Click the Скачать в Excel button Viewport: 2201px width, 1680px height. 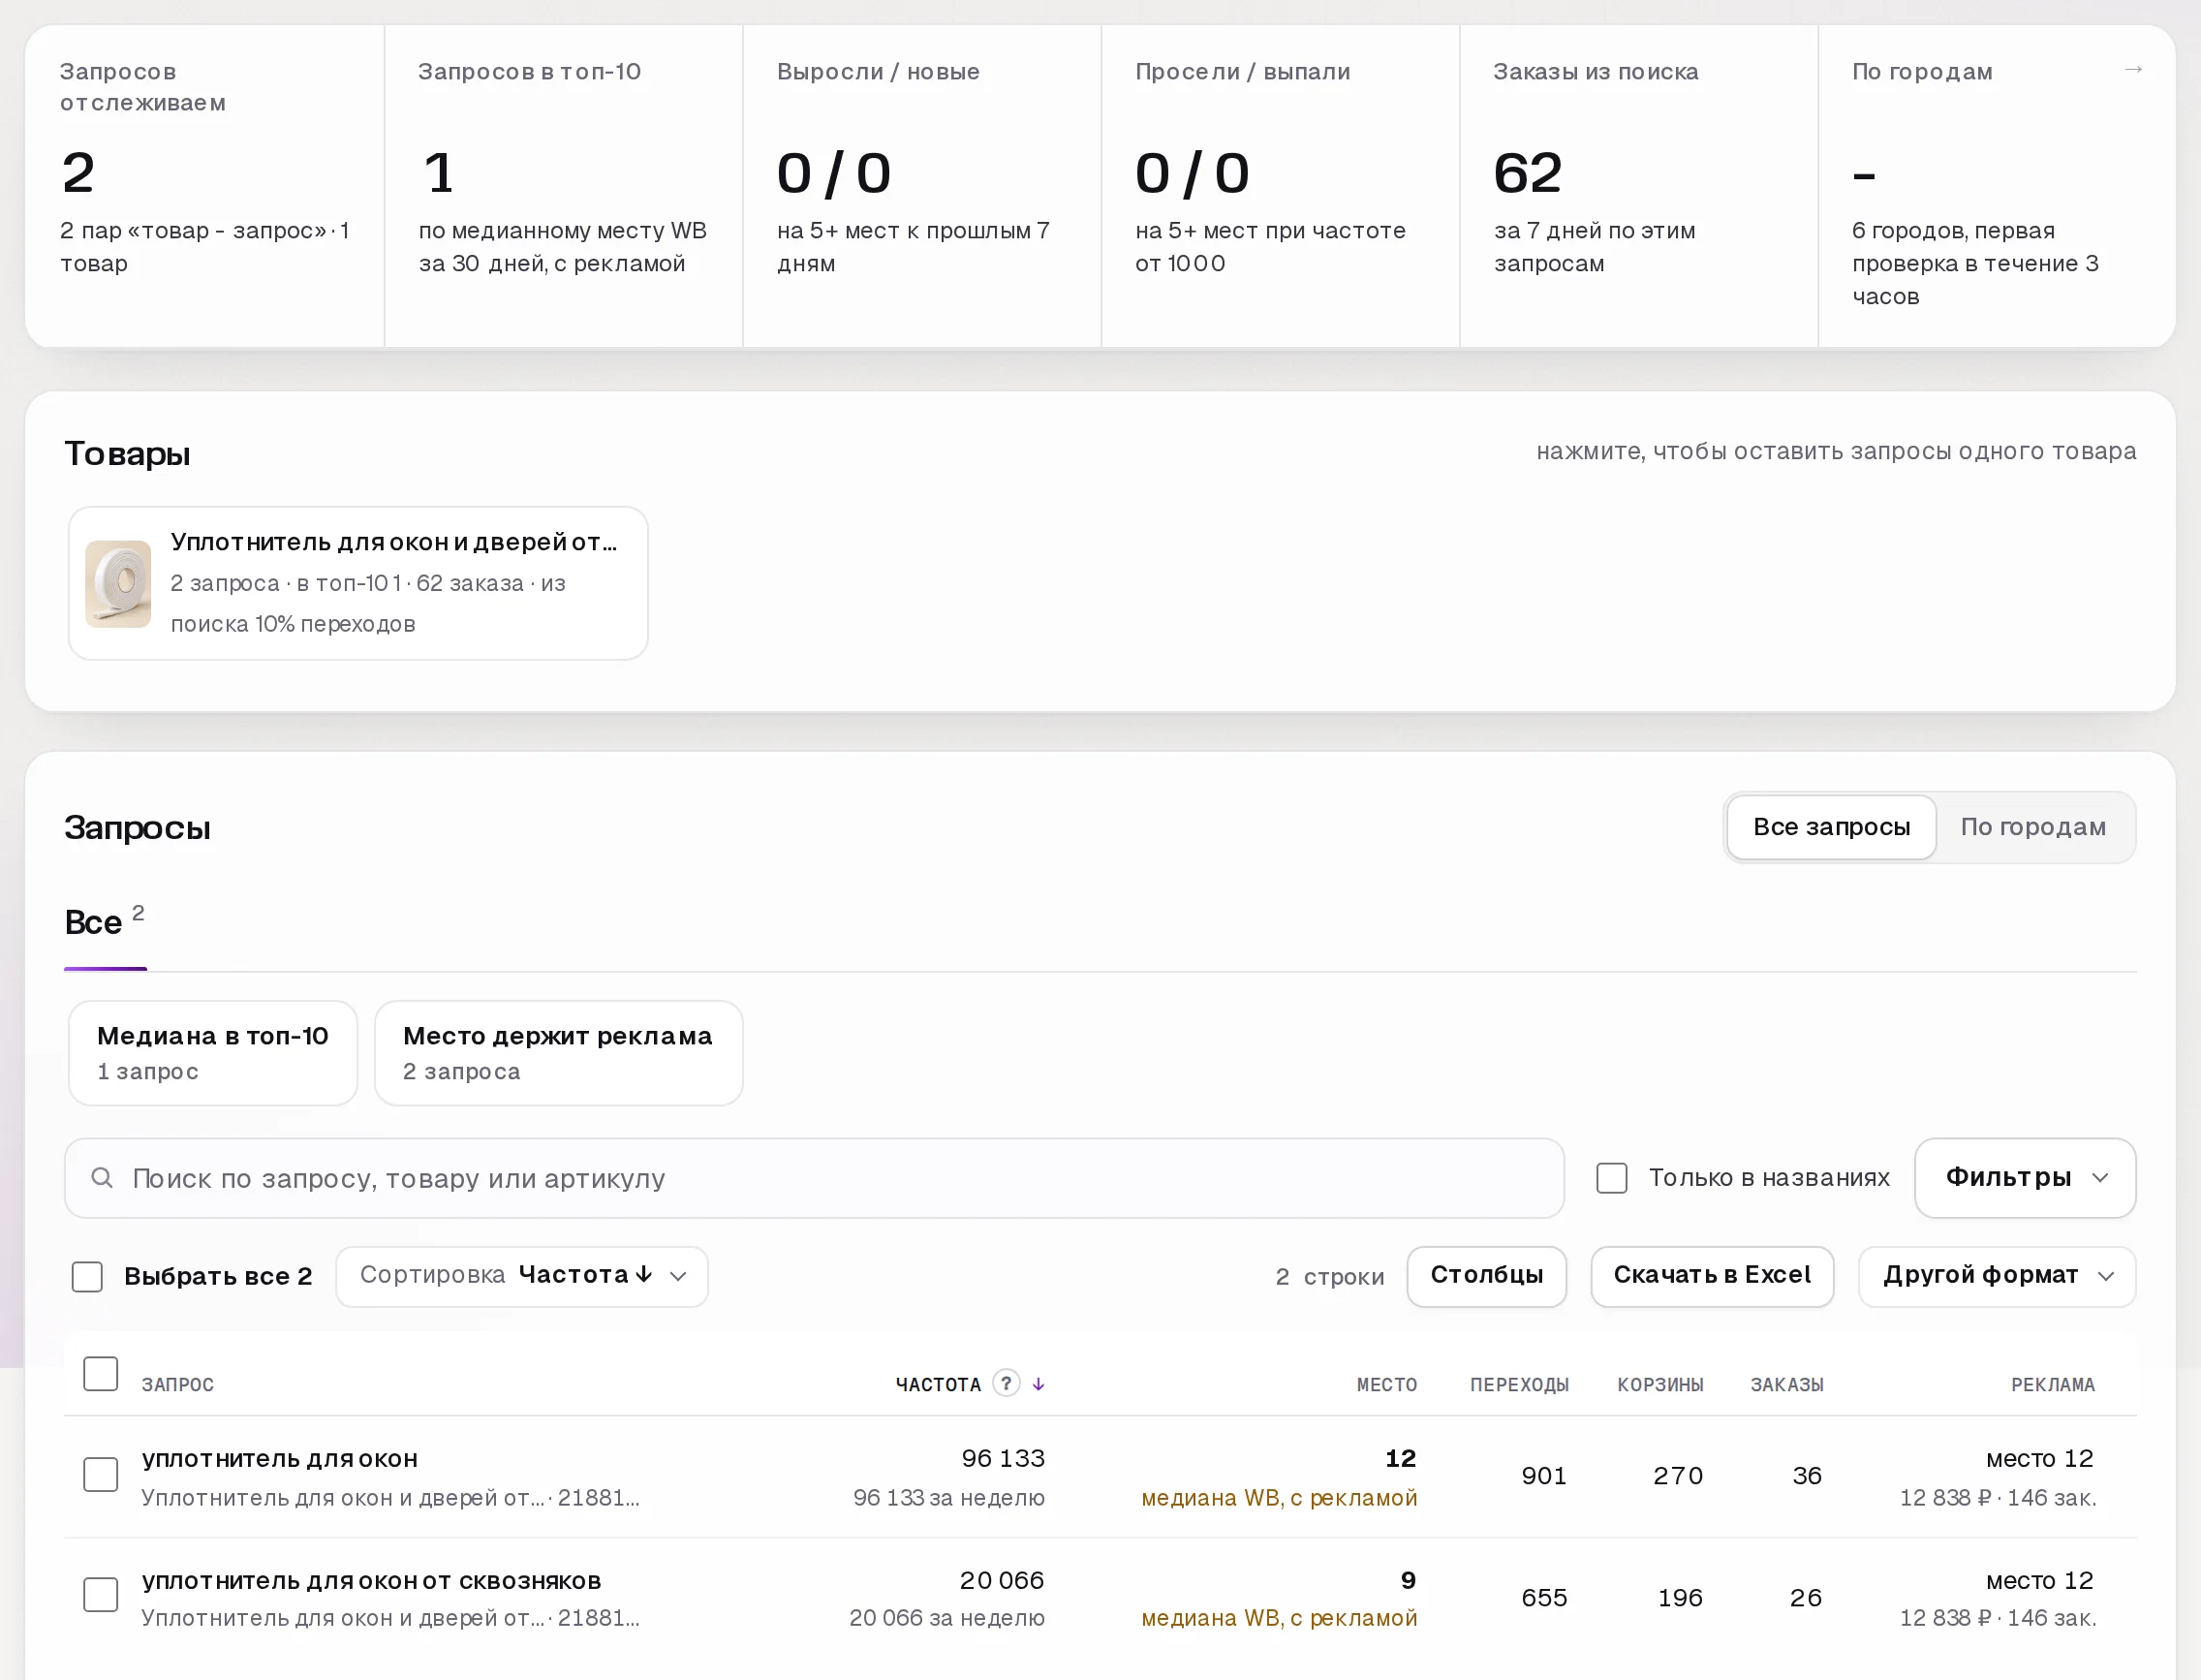(1712, 1276)
